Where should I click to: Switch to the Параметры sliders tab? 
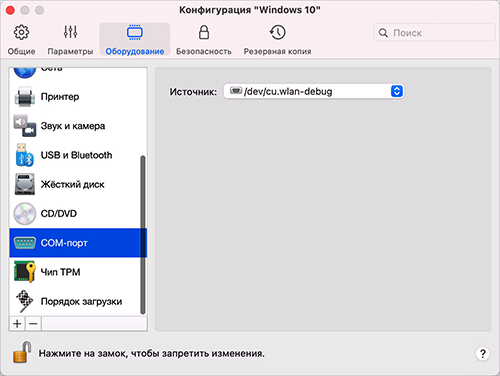(70, 39)
